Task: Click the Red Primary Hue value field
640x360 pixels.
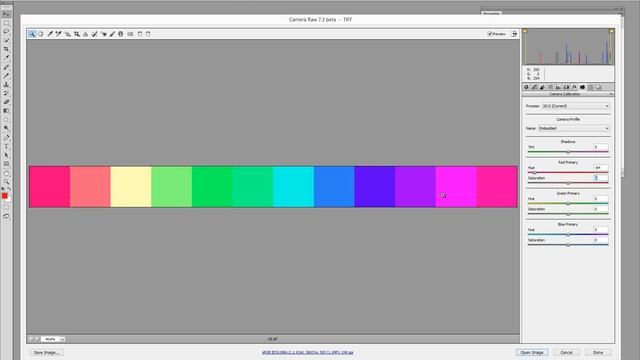Action: [x=601, y=168]
